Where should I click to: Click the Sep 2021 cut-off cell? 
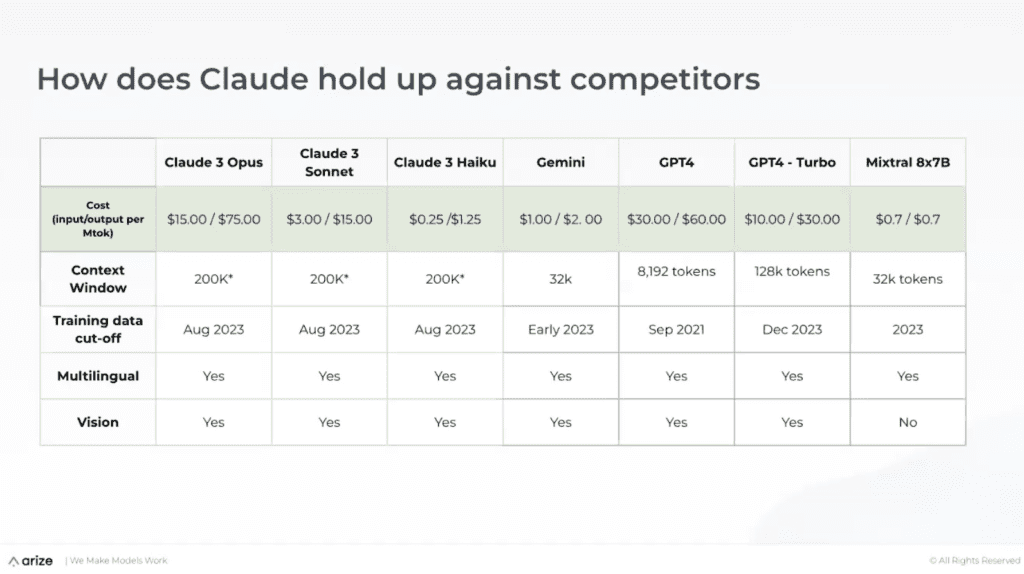click(x=676, y=329)
